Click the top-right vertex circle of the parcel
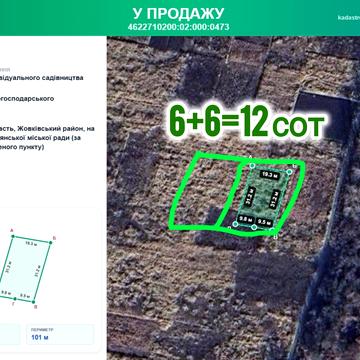Screen dimensions: 360x360 (289, 172)
